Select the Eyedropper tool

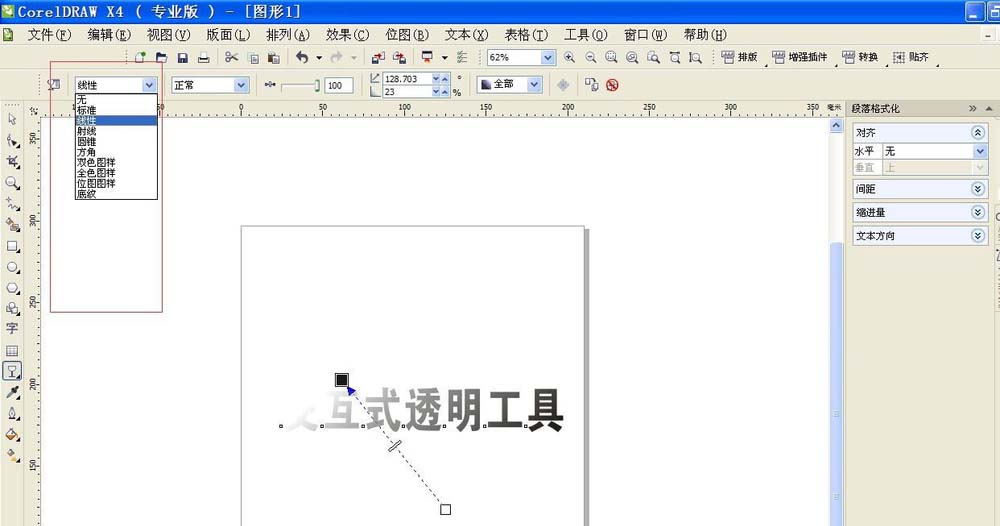coord(12,392)
